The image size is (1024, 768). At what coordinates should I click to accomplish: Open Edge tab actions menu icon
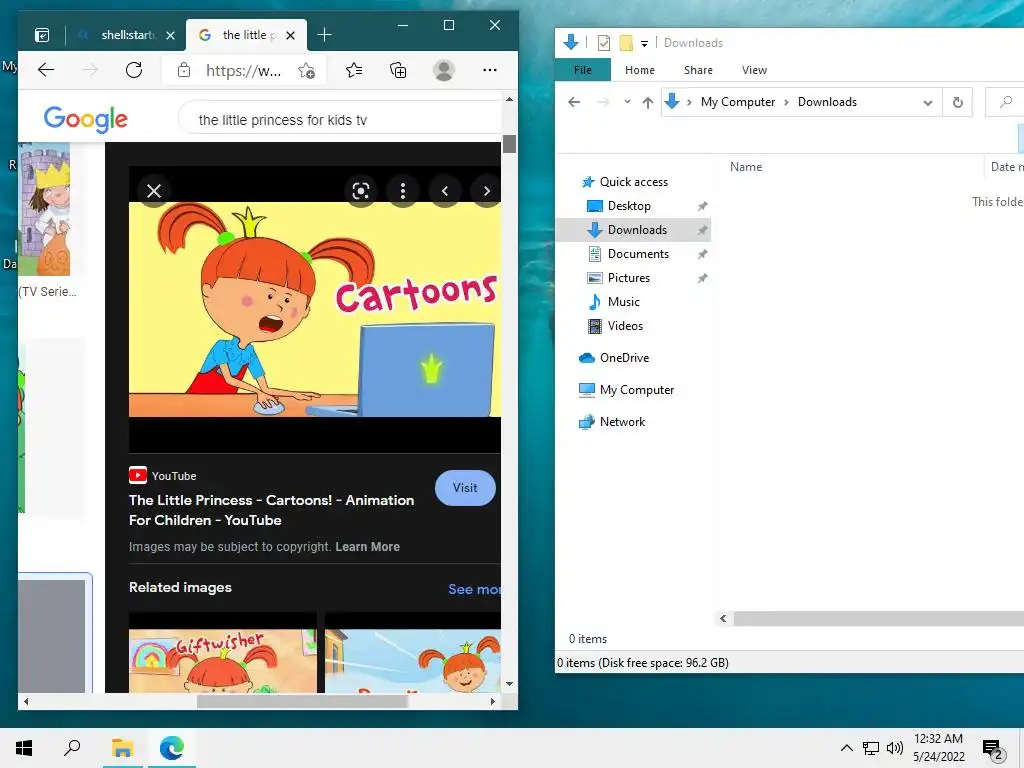42,35
